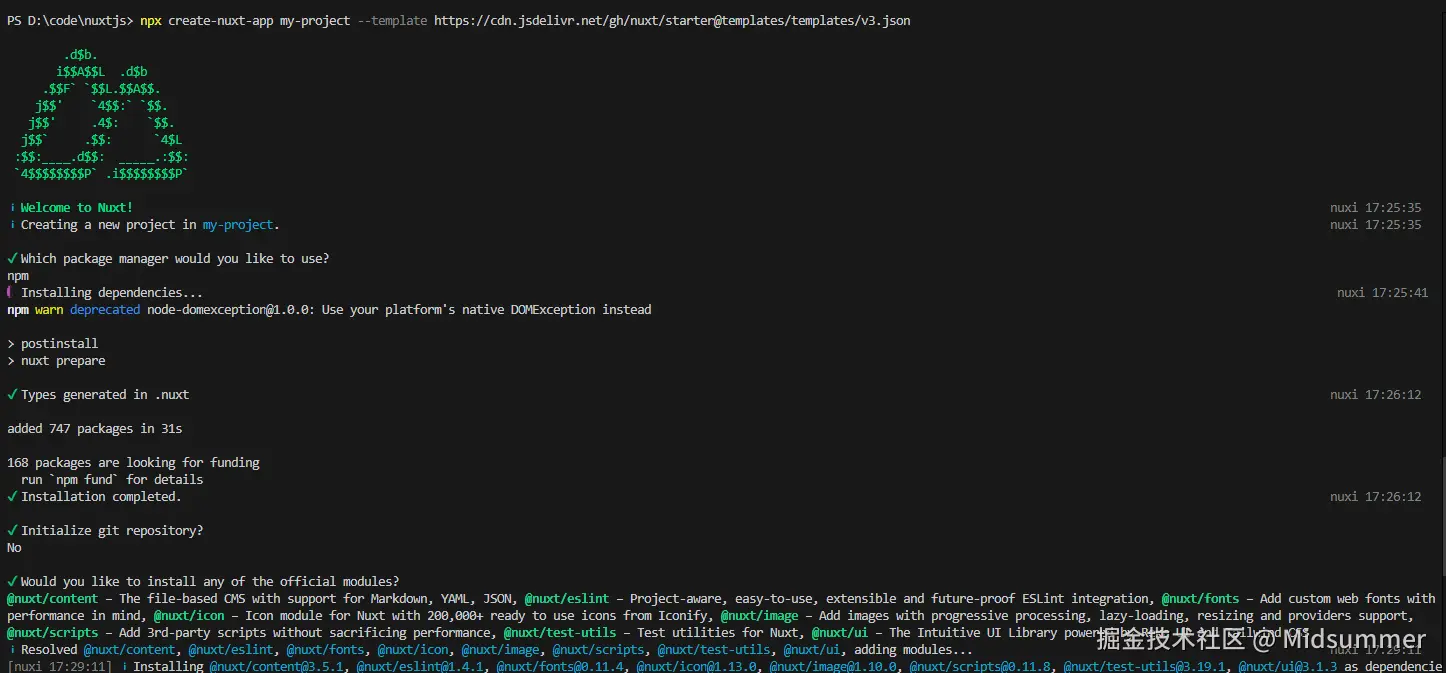This screenshot has width=1446, height=673.
Task: Click '168 packages are looking for funding'
Action: pos(133,463)
